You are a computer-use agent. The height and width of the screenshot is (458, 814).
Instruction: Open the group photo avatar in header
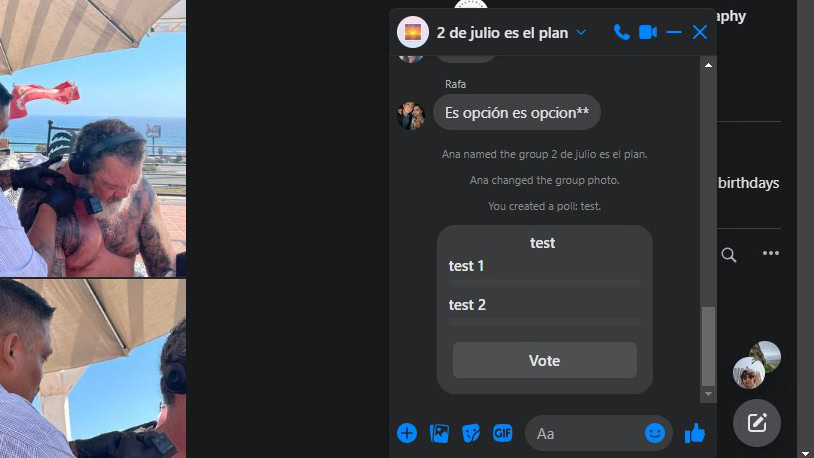413,32
